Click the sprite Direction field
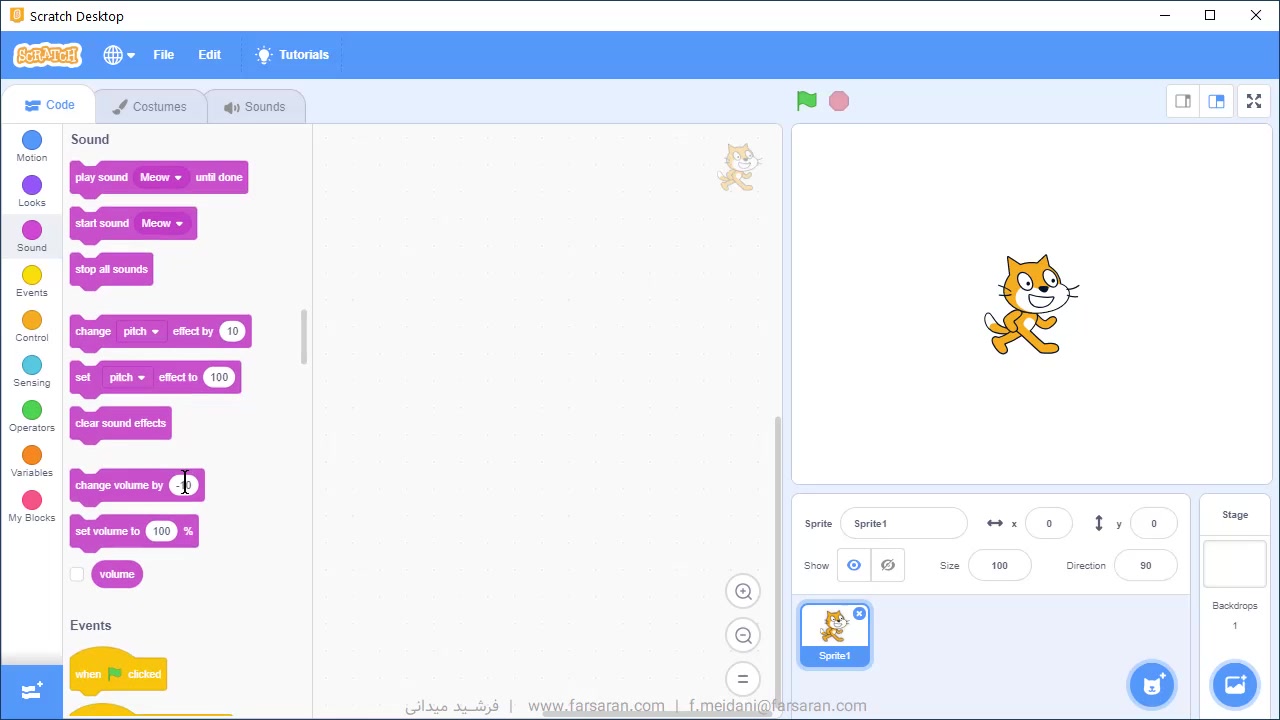The height and width of the screenshot is (720, 1280). pos(1145,565)
